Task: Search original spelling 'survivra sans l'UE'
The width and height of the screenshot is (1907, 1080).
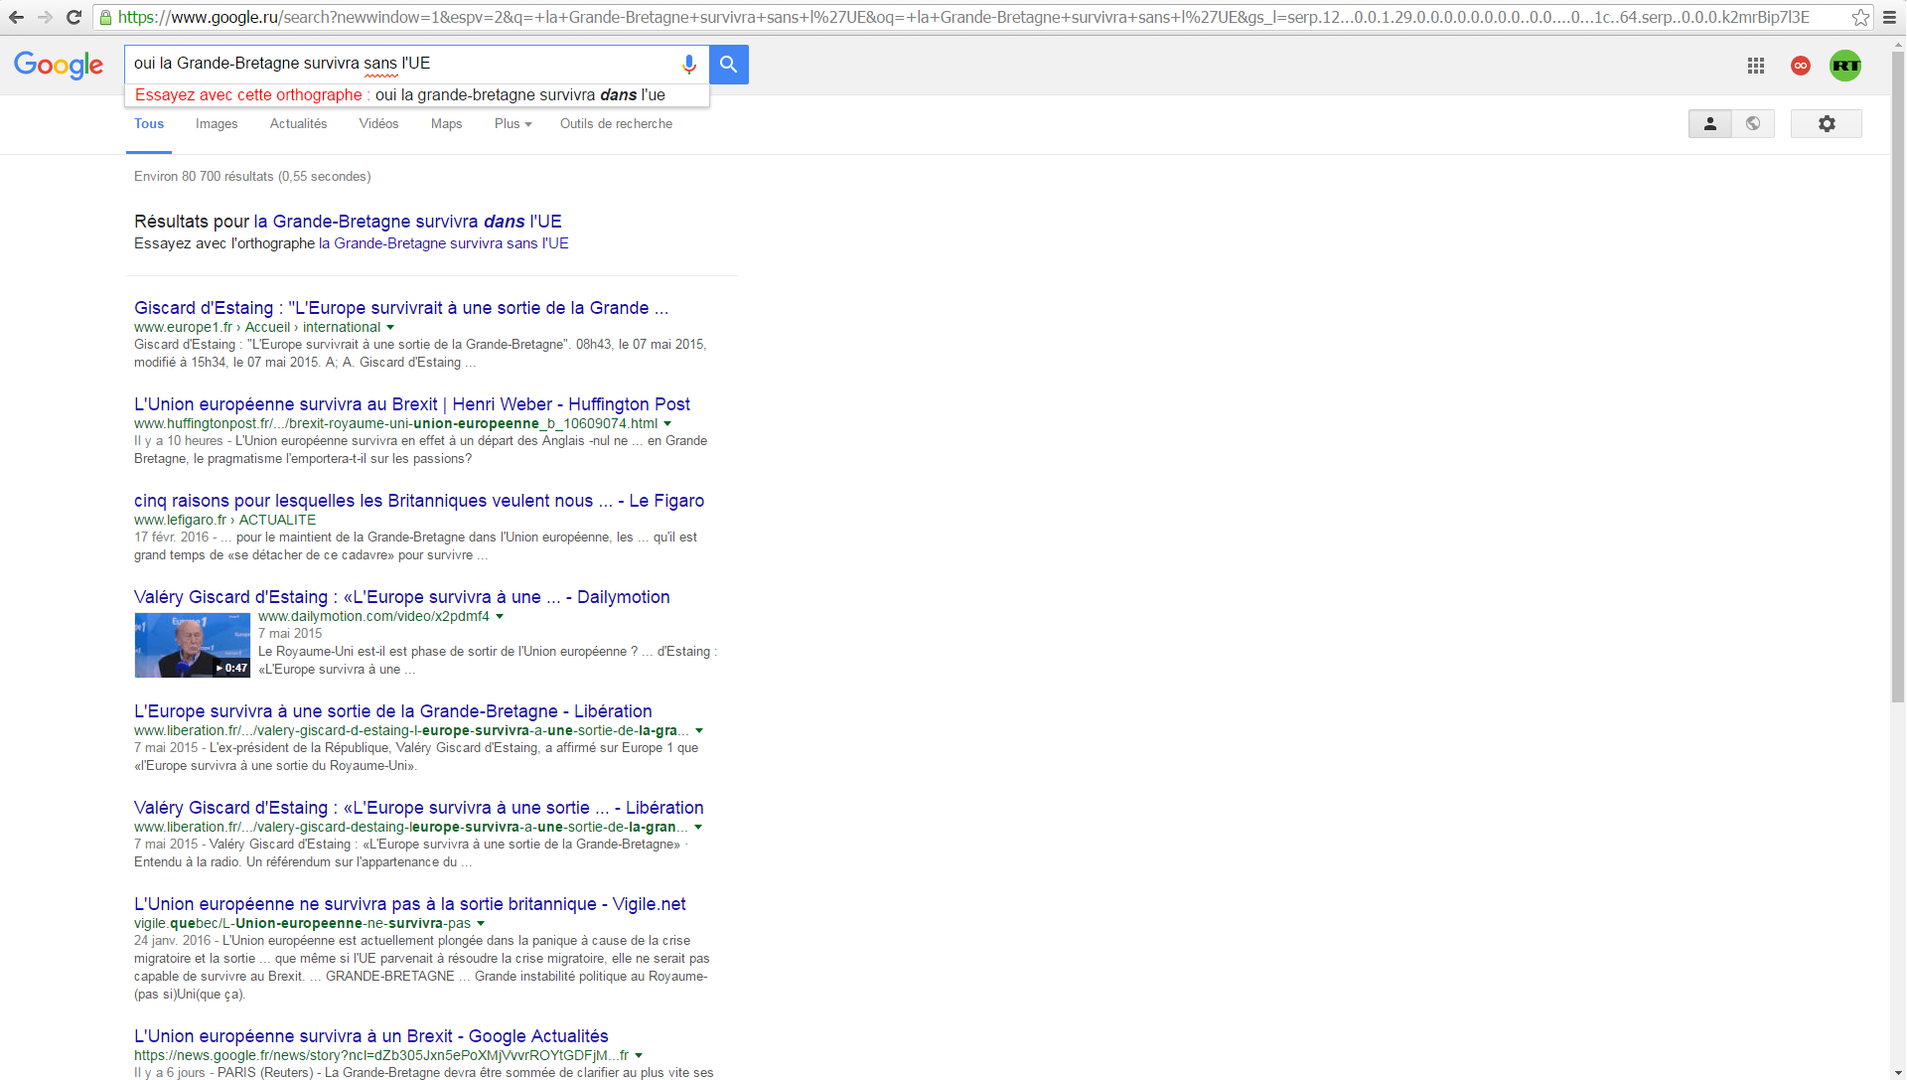Action: (x=443, y=243)
